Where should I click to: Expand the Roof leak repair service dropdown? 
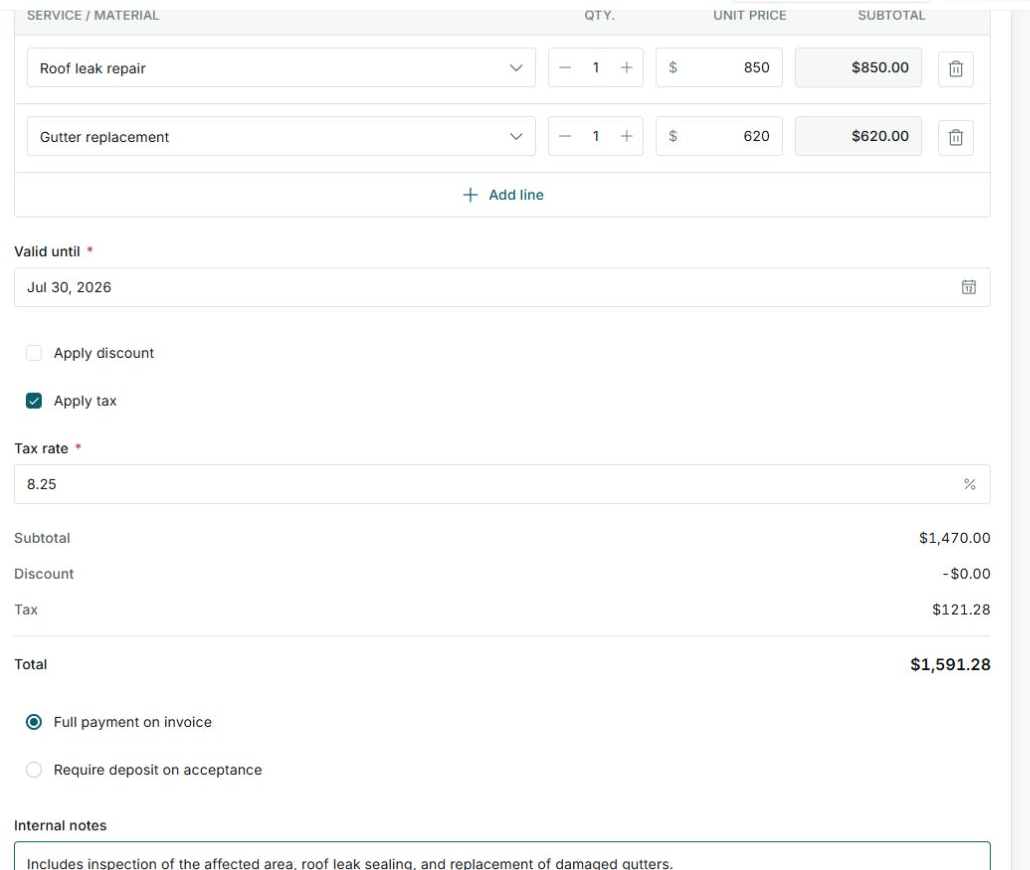(281, 68)
